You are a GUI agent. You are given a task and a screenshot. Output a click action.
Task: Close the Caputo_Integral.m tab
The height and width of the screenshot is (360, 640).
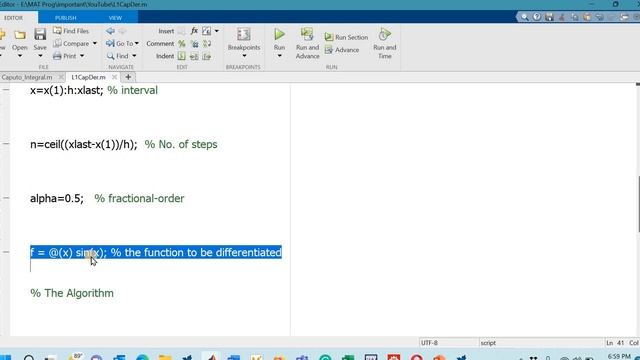pyautogui.click(x=61, y=77)
